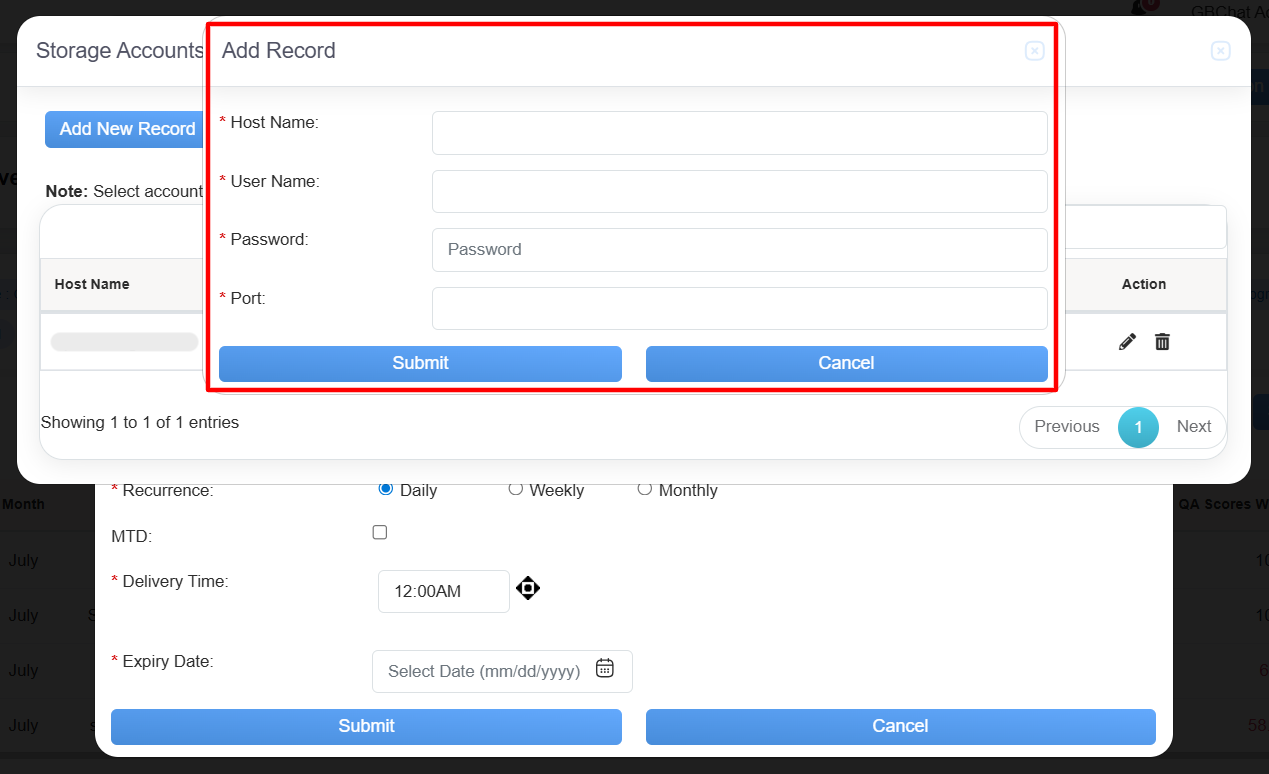
Task: Focus the Host Name input field
Action: pos(739,133)
